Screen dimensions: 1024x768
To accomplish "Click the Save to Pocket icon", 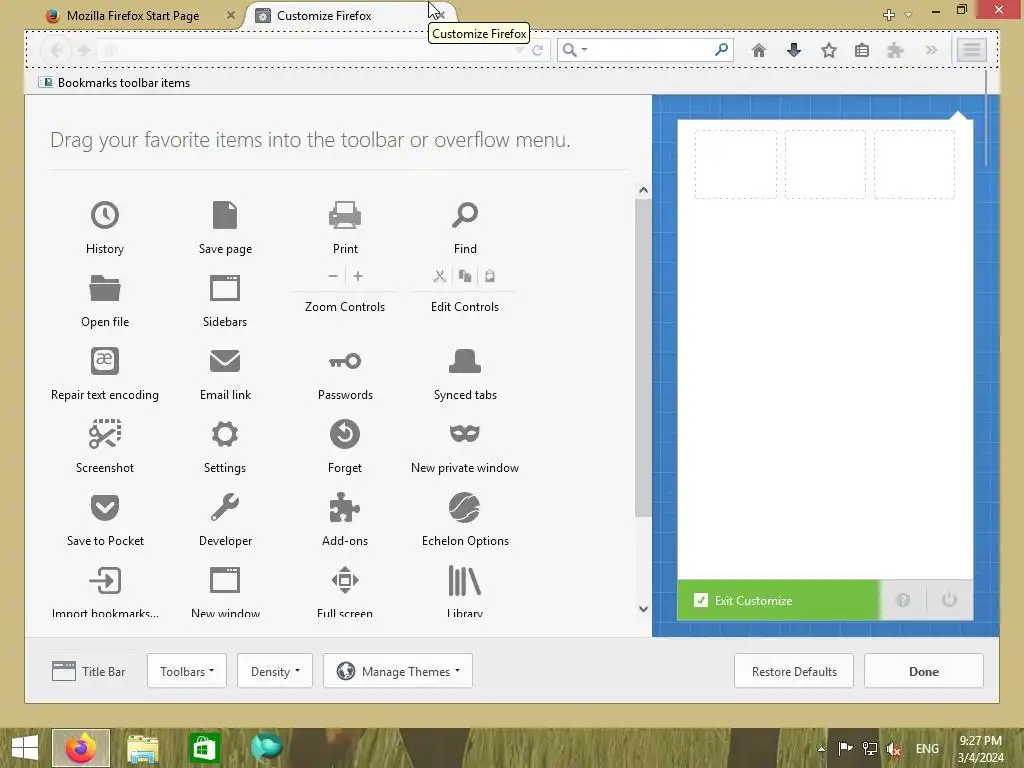I will [104, 507].
